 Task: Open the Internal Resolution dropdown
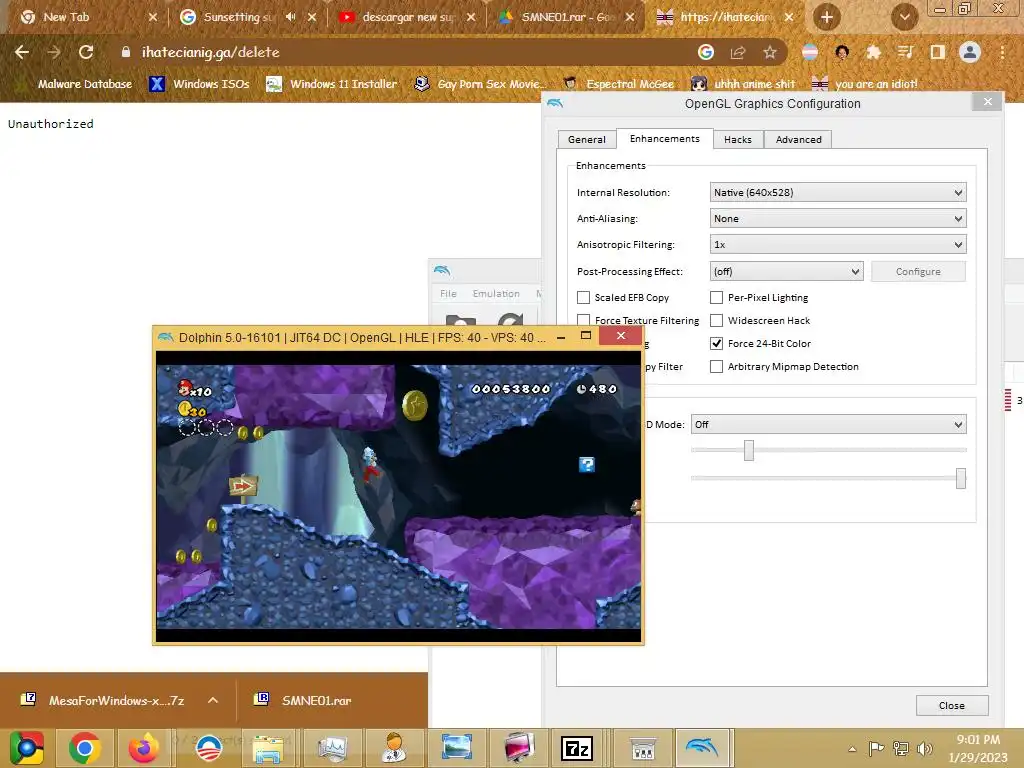point(838,193)
